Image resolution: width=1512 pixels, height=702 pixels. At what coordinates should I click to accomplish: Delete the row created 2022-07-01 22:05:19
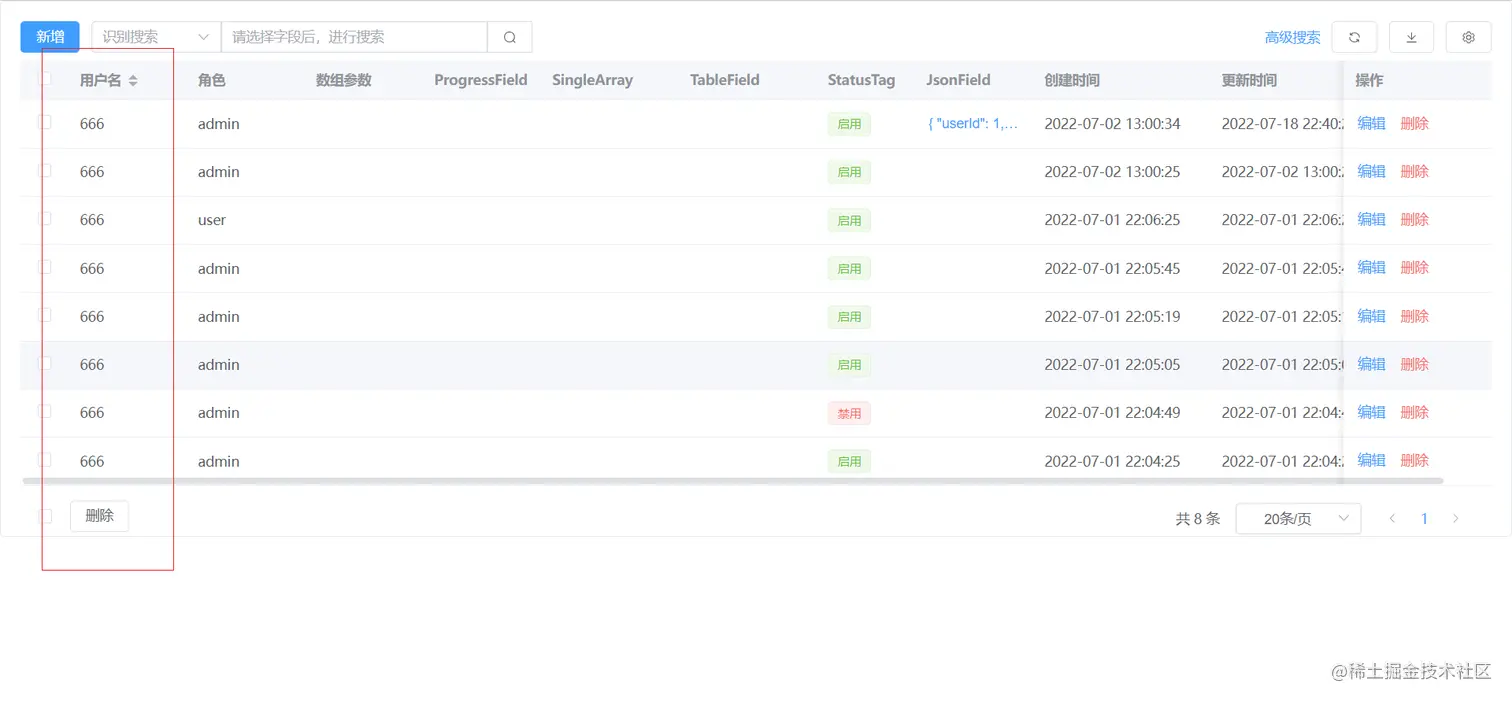1414,316
